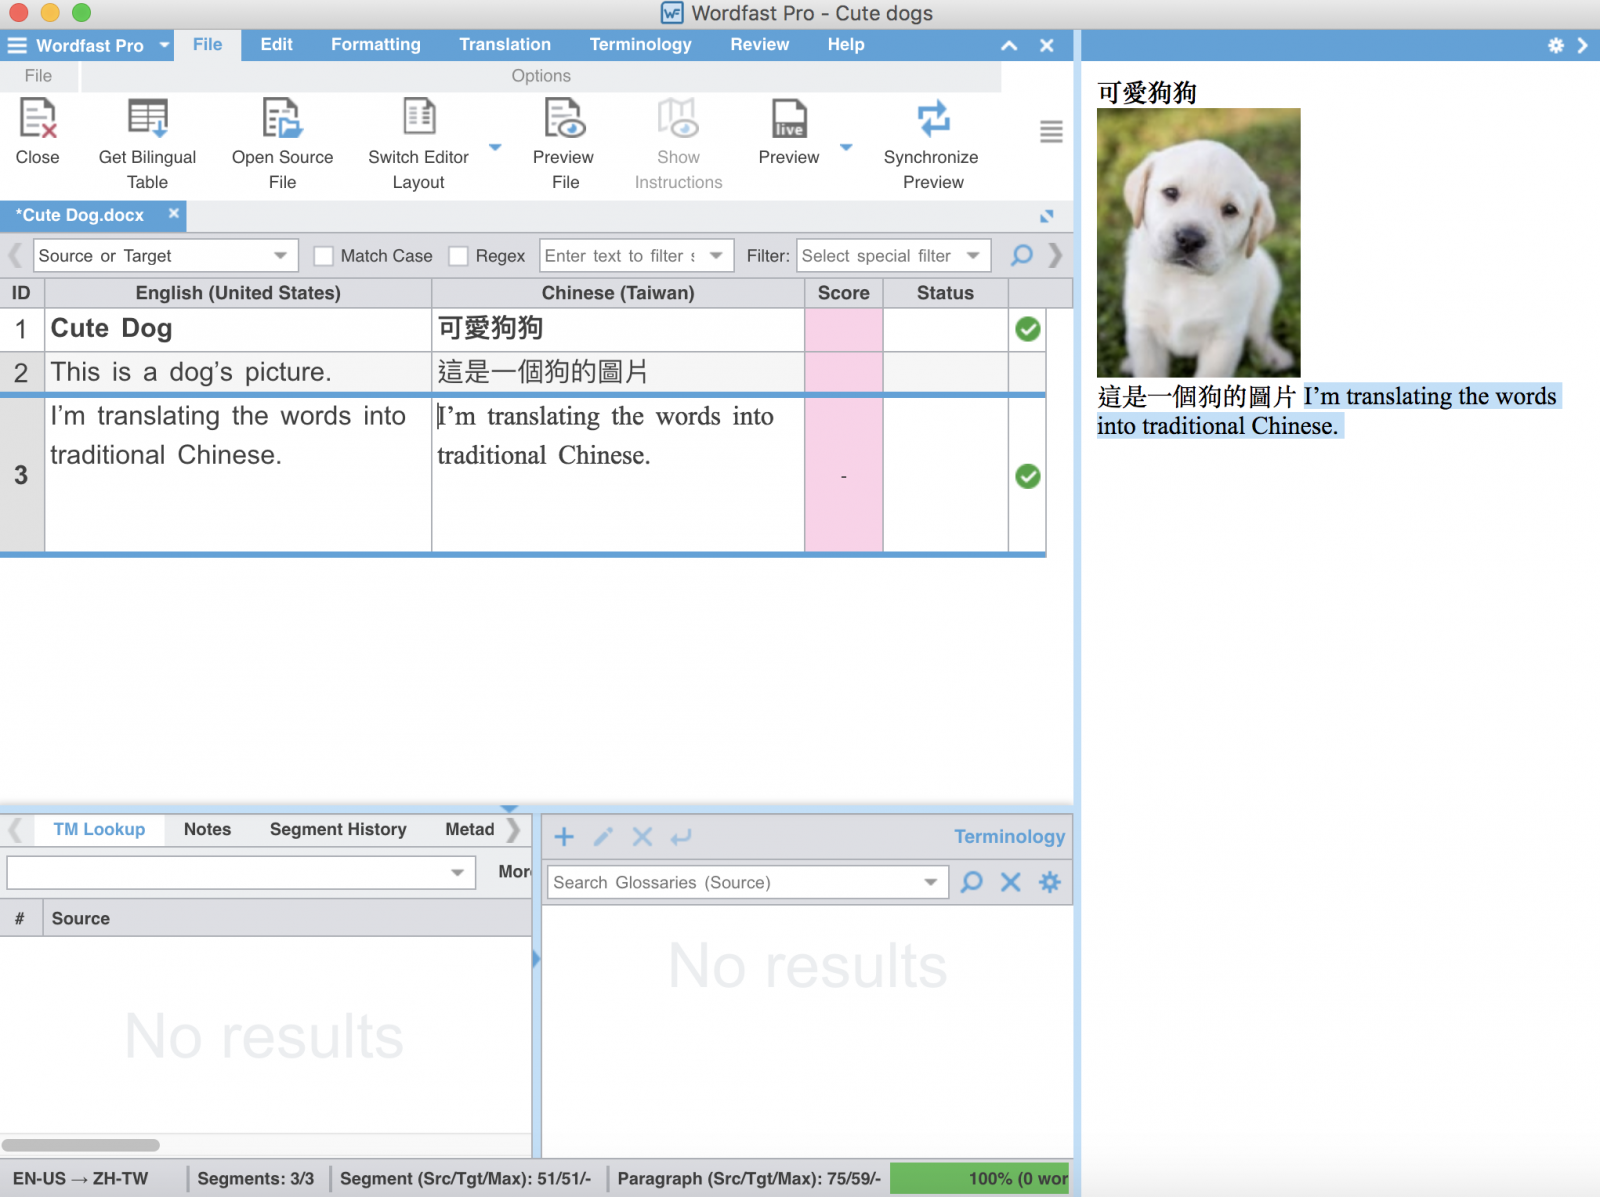The height and width of the screenshot is (1197, 1600).
Task: Toggle confirmed status checkmark of segment 3
Action: coord(1027,476)
